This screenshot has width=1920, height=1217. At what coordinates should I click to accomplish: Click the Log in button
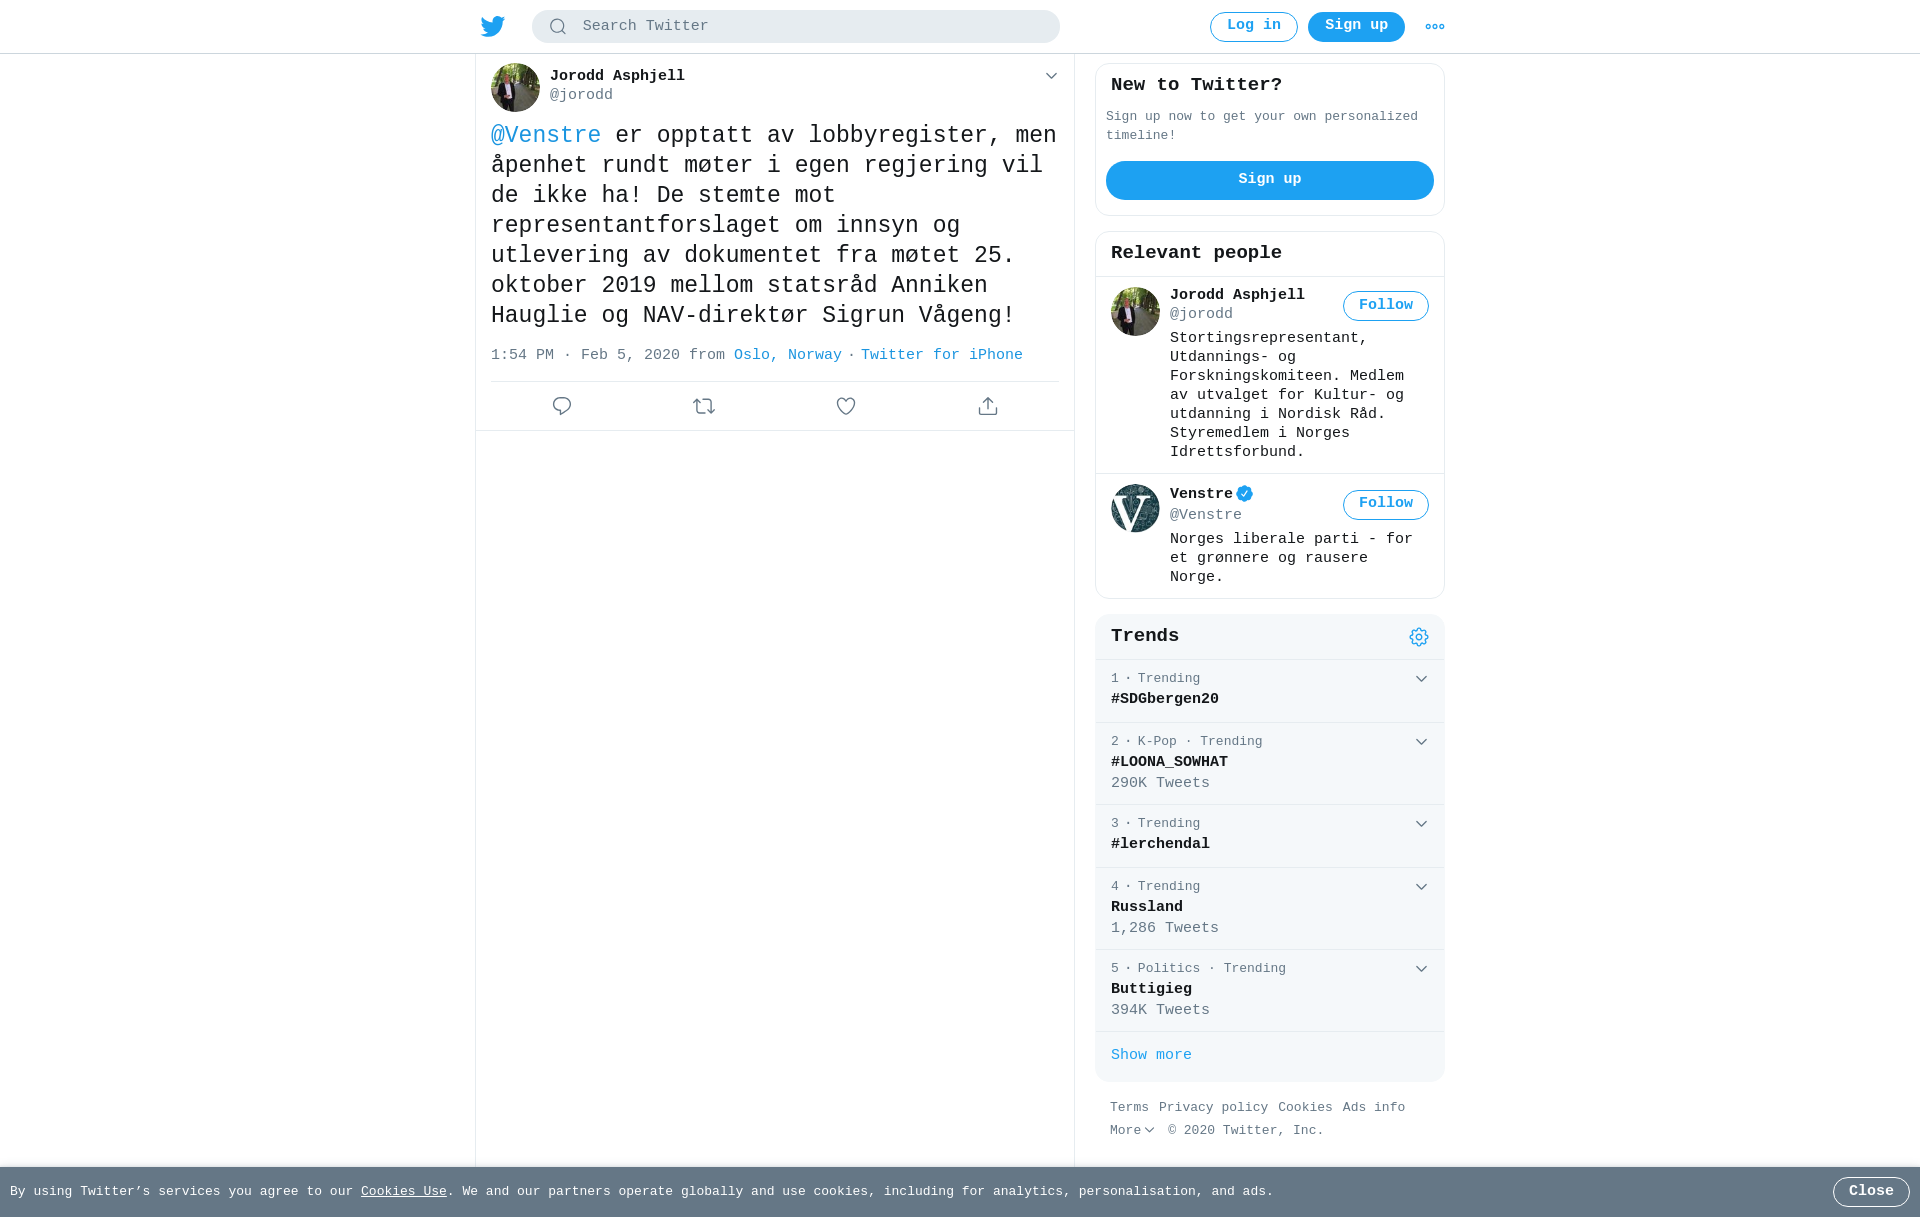(1254, 27)
